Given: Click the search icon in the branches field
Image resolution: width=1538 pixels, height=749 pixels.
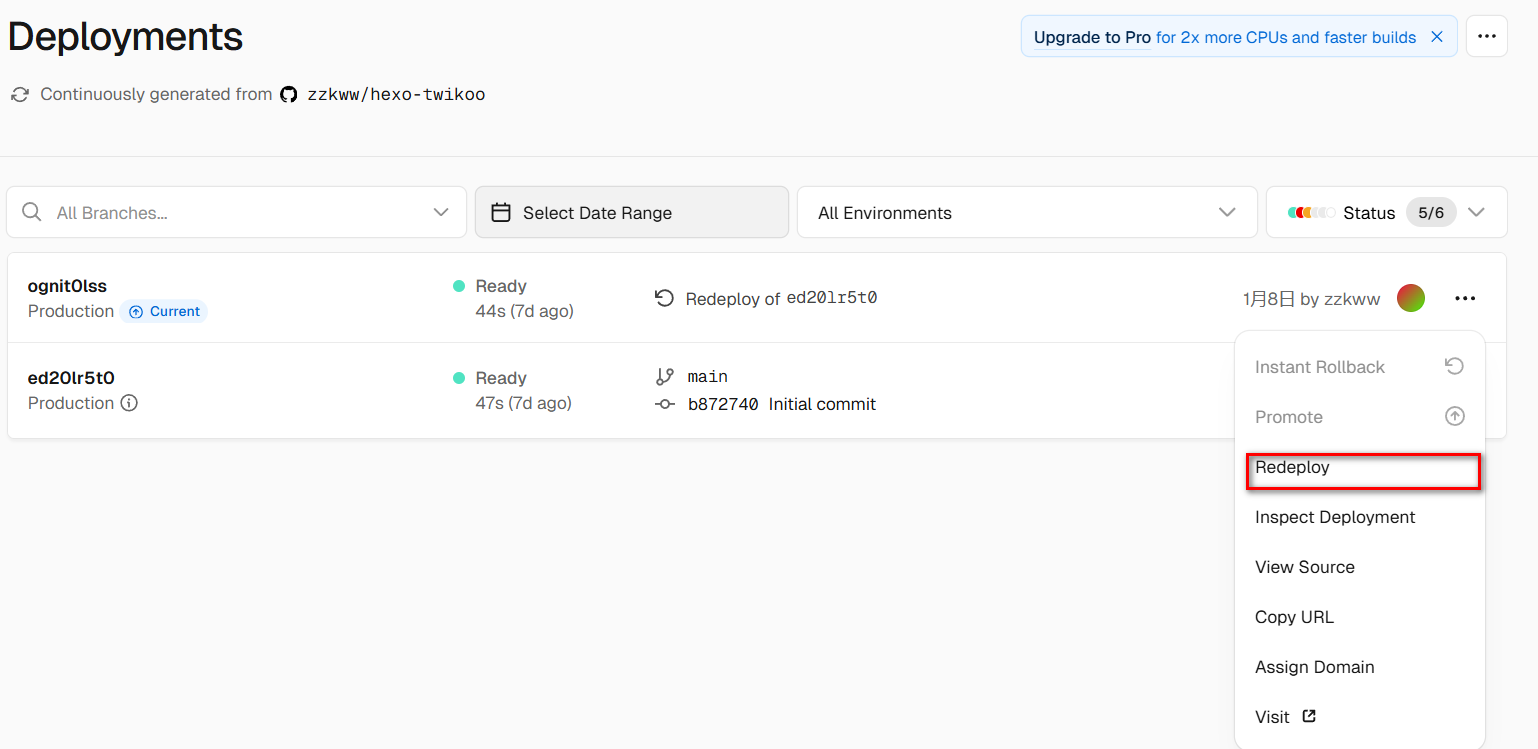Looking at the screenshot, I should point(32,212).
